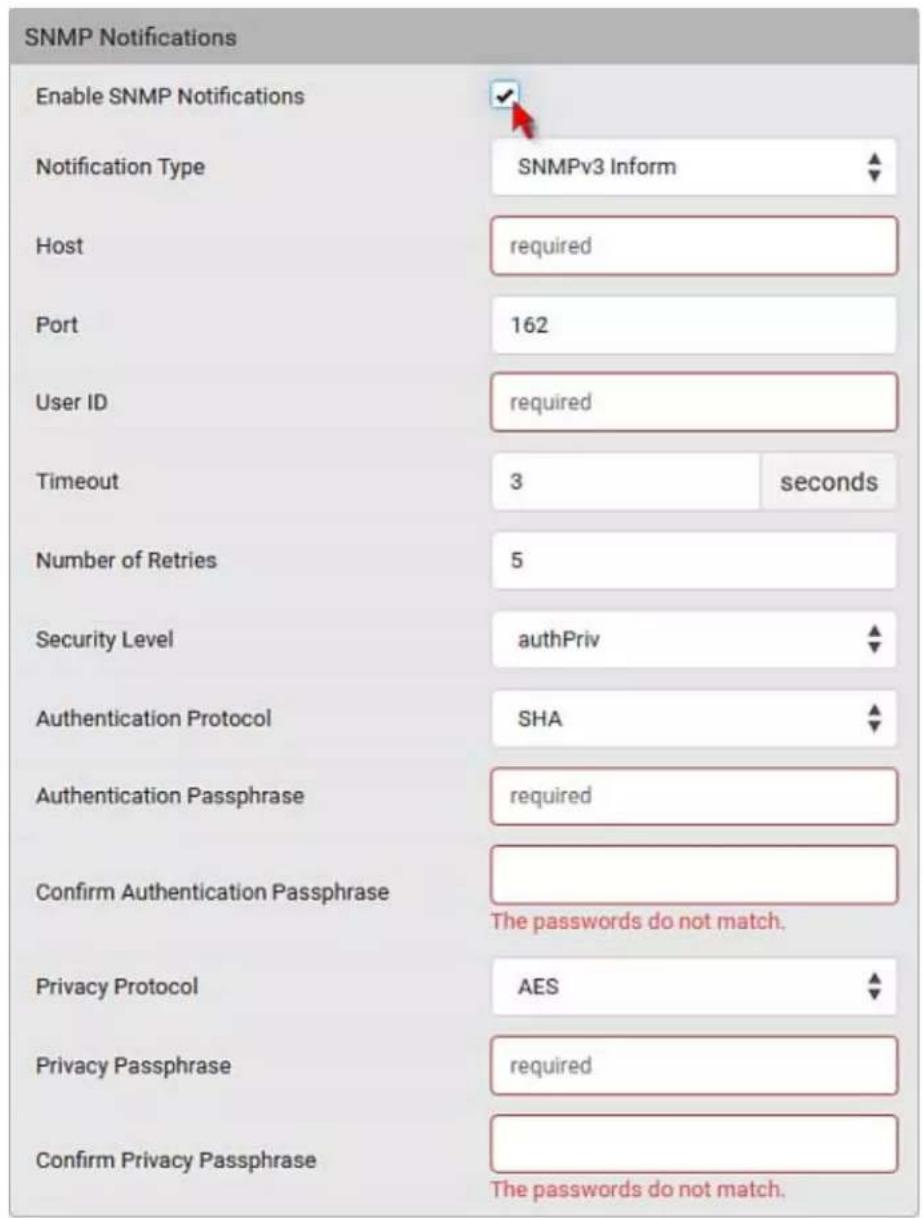Focus the User ID input field
This screenshot has height=1218, width=923.
[x=694, y=403]
